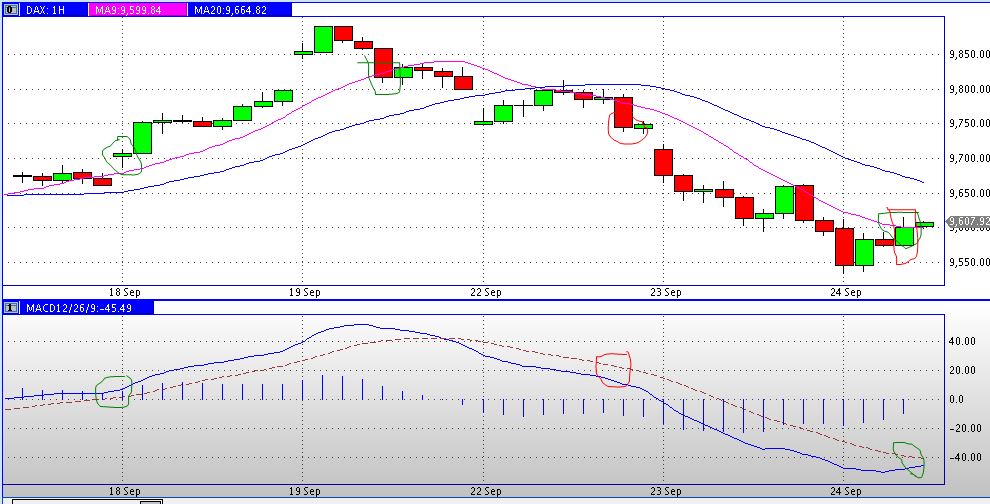Click the 9,650.00 price axis label

tap(969, 193)
